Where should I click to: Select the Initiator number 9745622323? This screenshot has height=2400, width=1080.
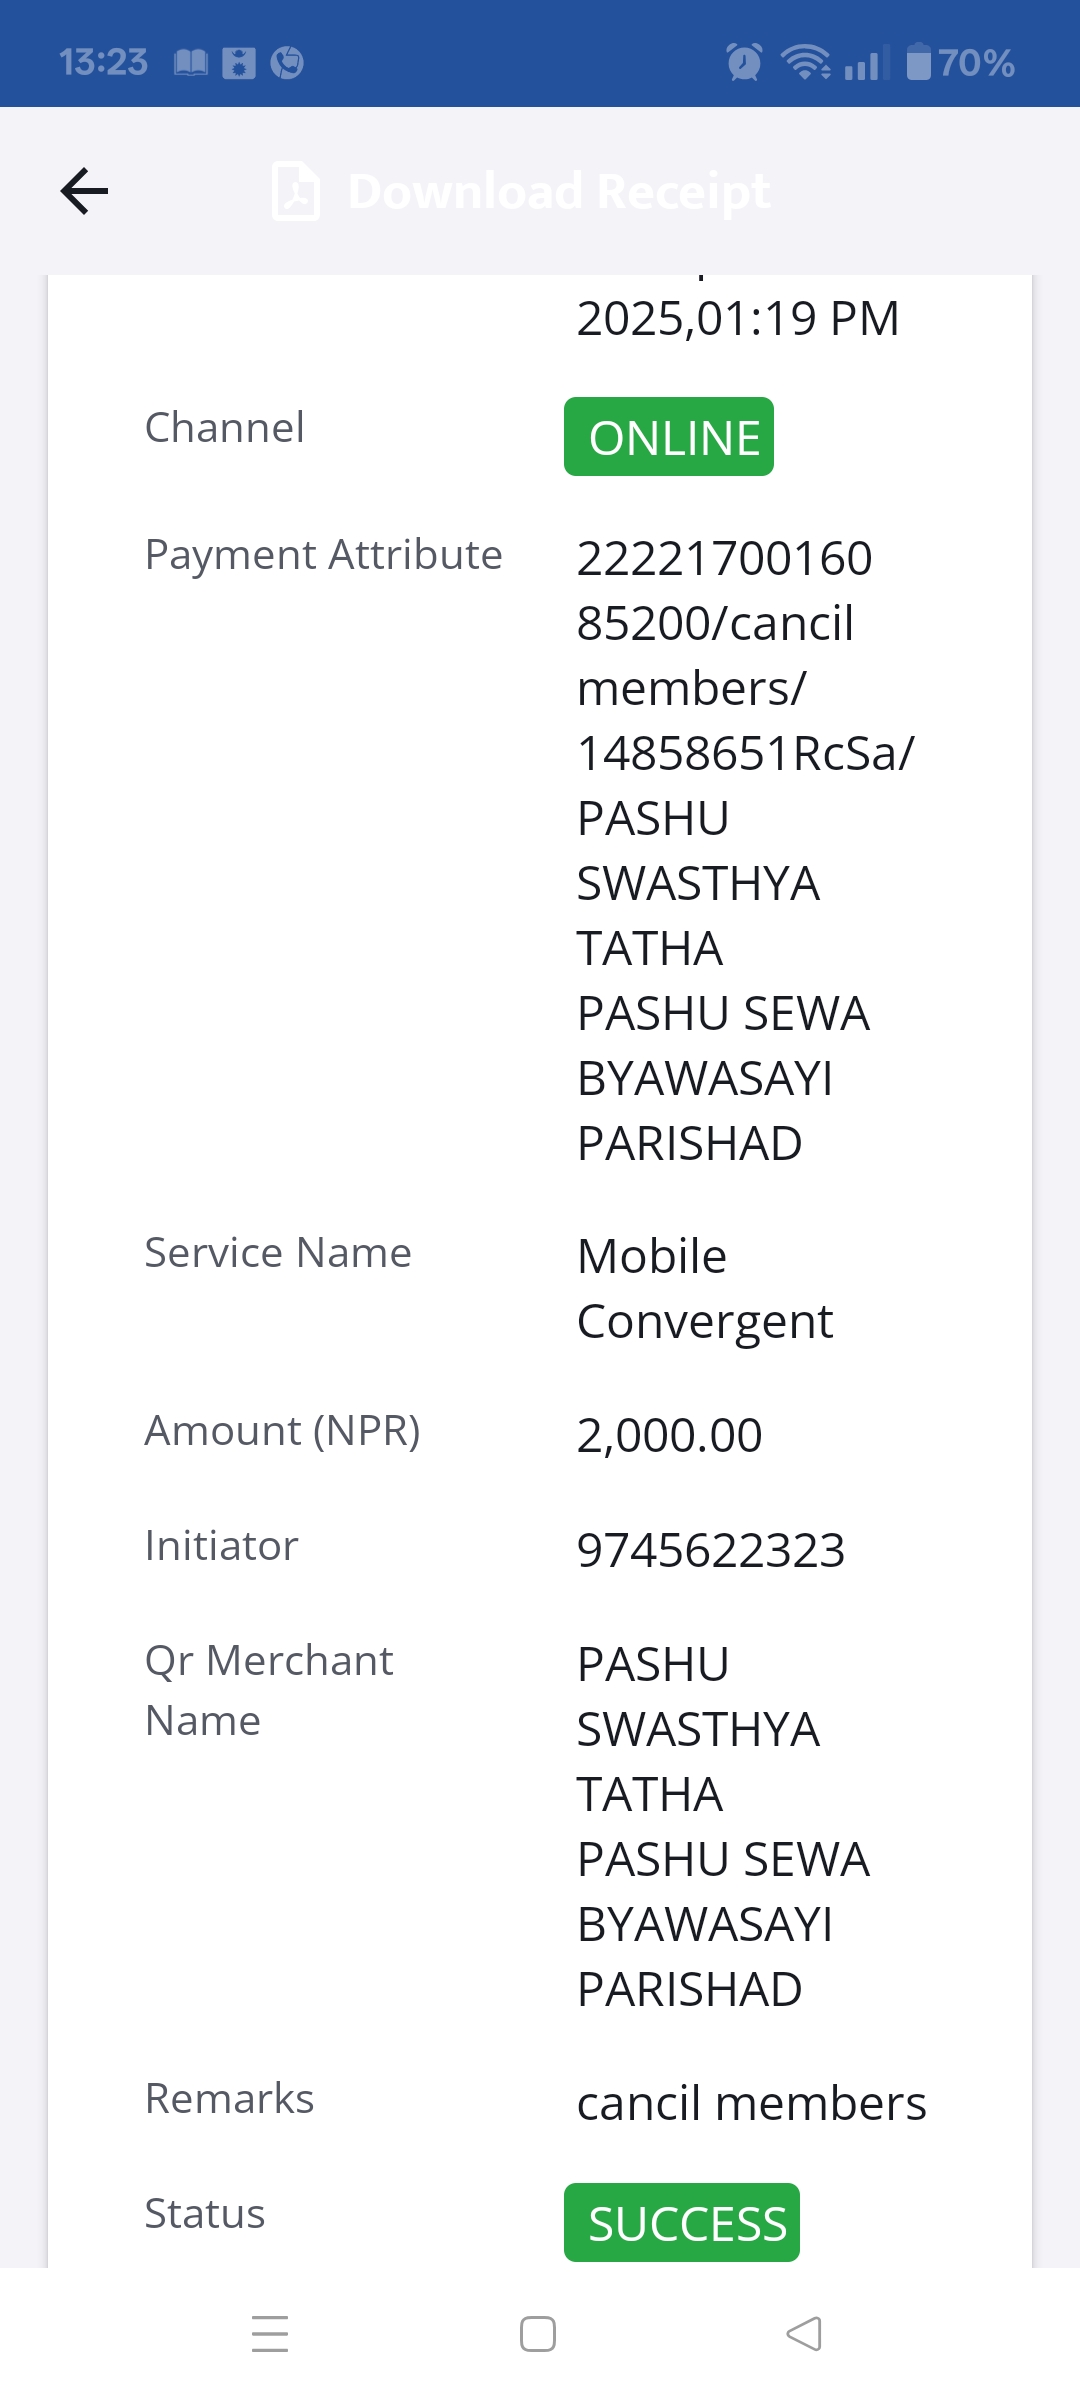711,1550
